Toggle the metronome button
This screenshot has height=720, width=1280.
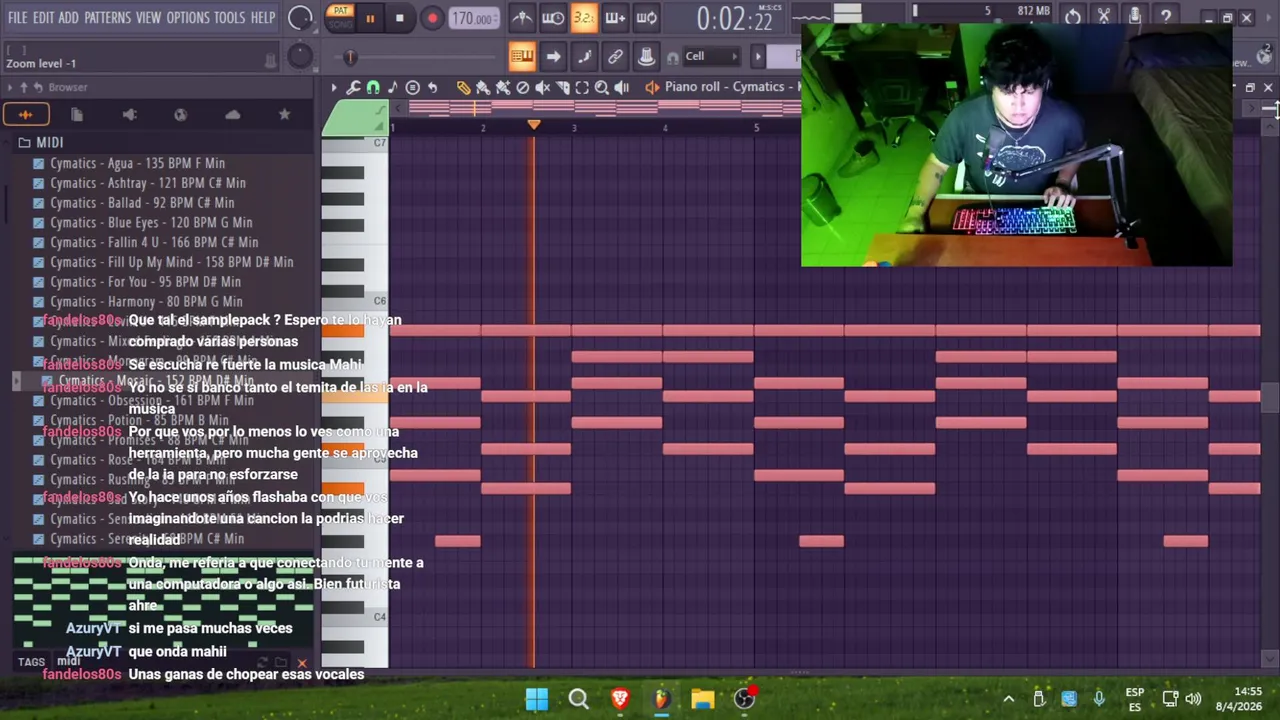click(x=522, y=17)
